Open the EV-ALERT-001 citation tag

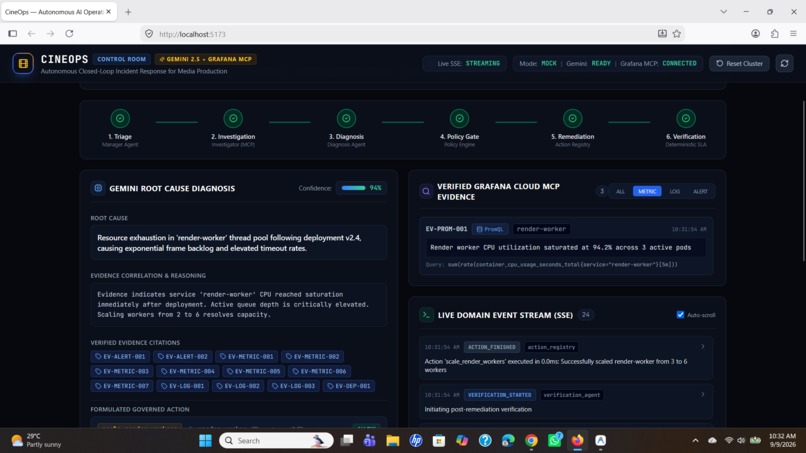(x=120, y=356)
